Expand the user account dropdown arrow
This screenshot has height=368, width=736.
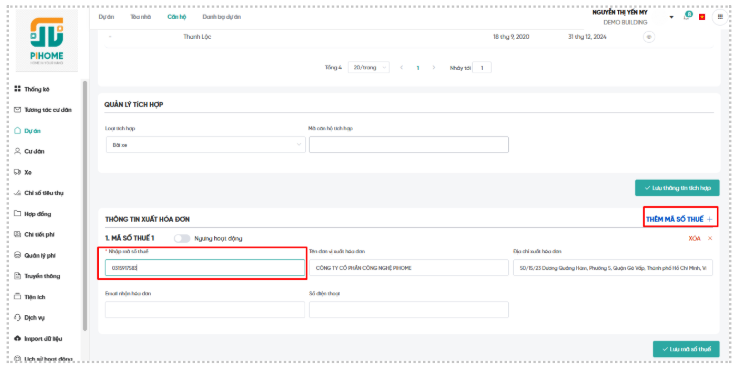[x=671, y=17]
